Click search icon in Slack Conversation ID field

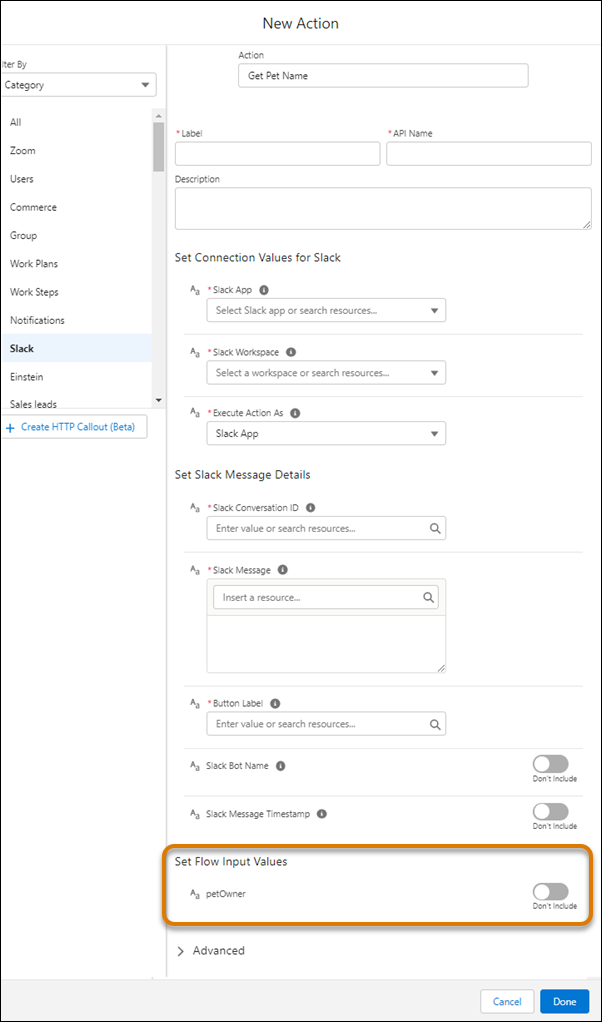click(435, 529)
